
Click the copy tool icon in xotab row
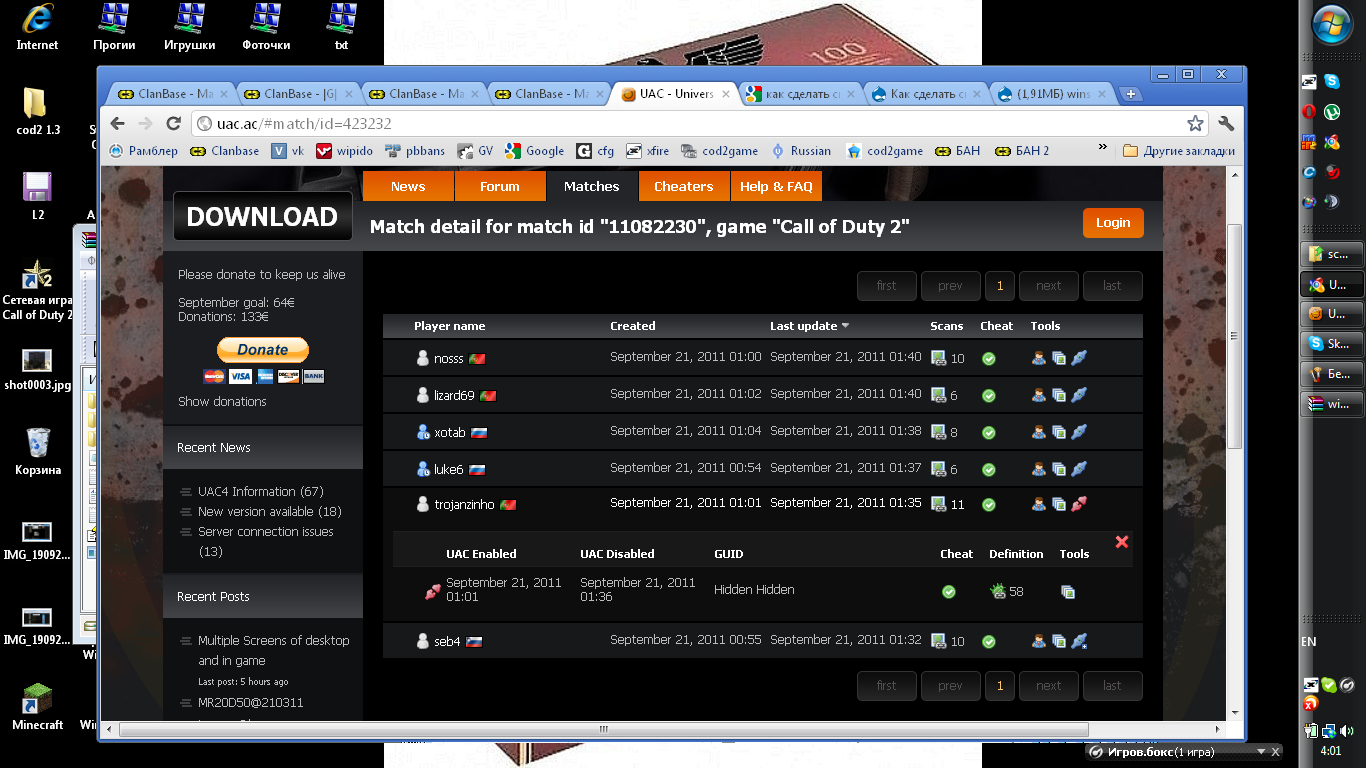[1059, 432]
